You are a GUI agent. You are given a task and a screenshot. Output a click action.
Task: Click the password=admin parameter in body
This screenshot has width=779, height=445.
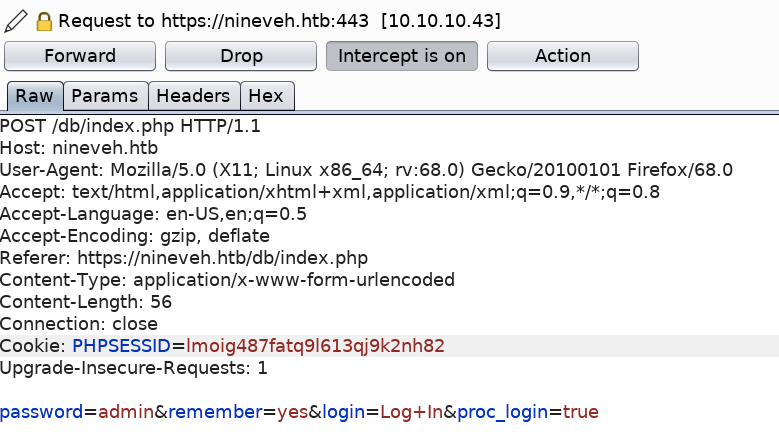(x=75, y=412)
